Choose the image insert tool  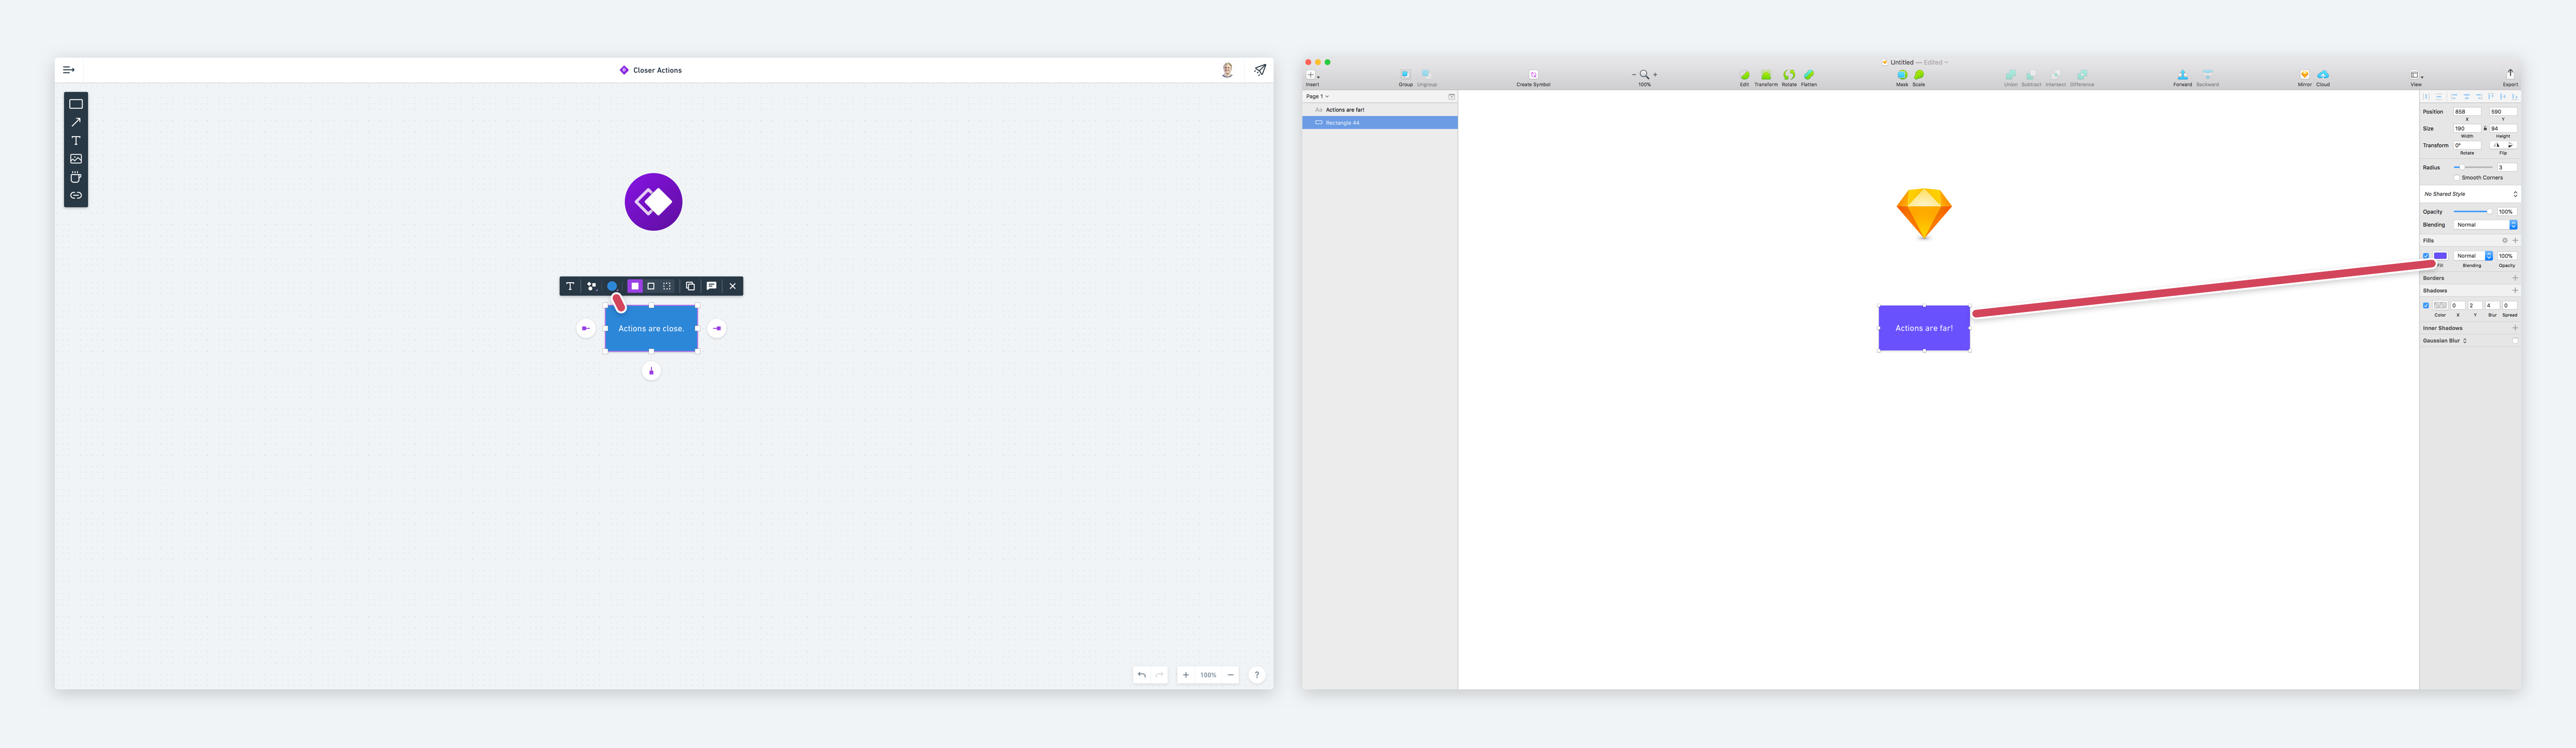click(76, 159)
